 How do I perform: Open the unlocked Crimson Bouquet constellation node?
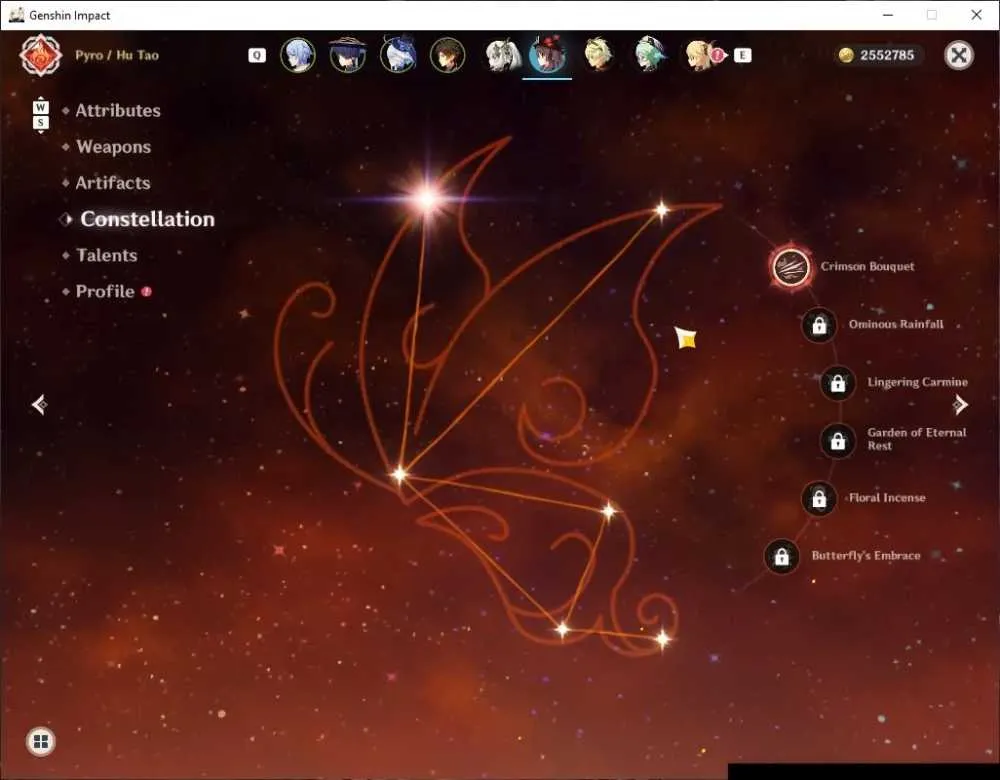click(791, 267)
